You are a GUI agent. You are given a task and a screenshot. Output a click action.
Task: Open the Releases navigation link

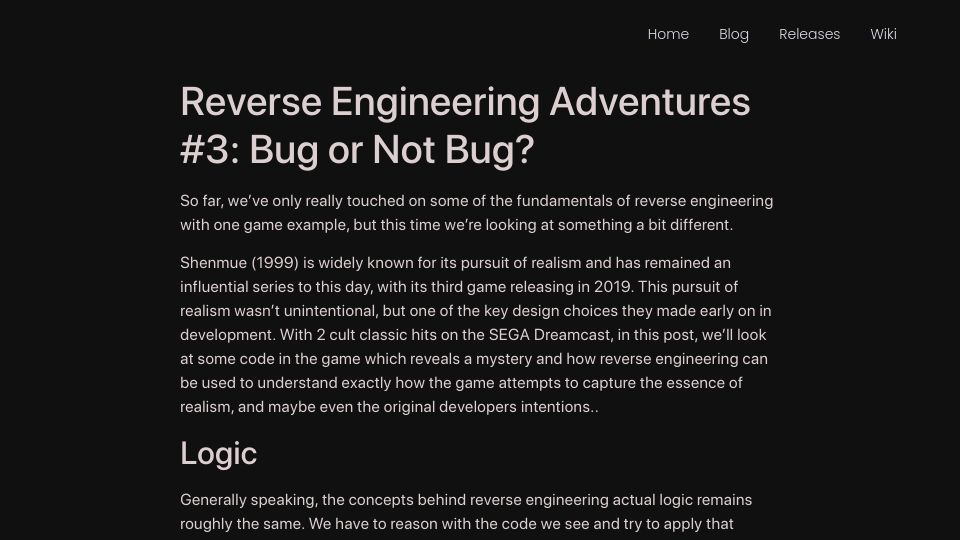click(809, 34)
